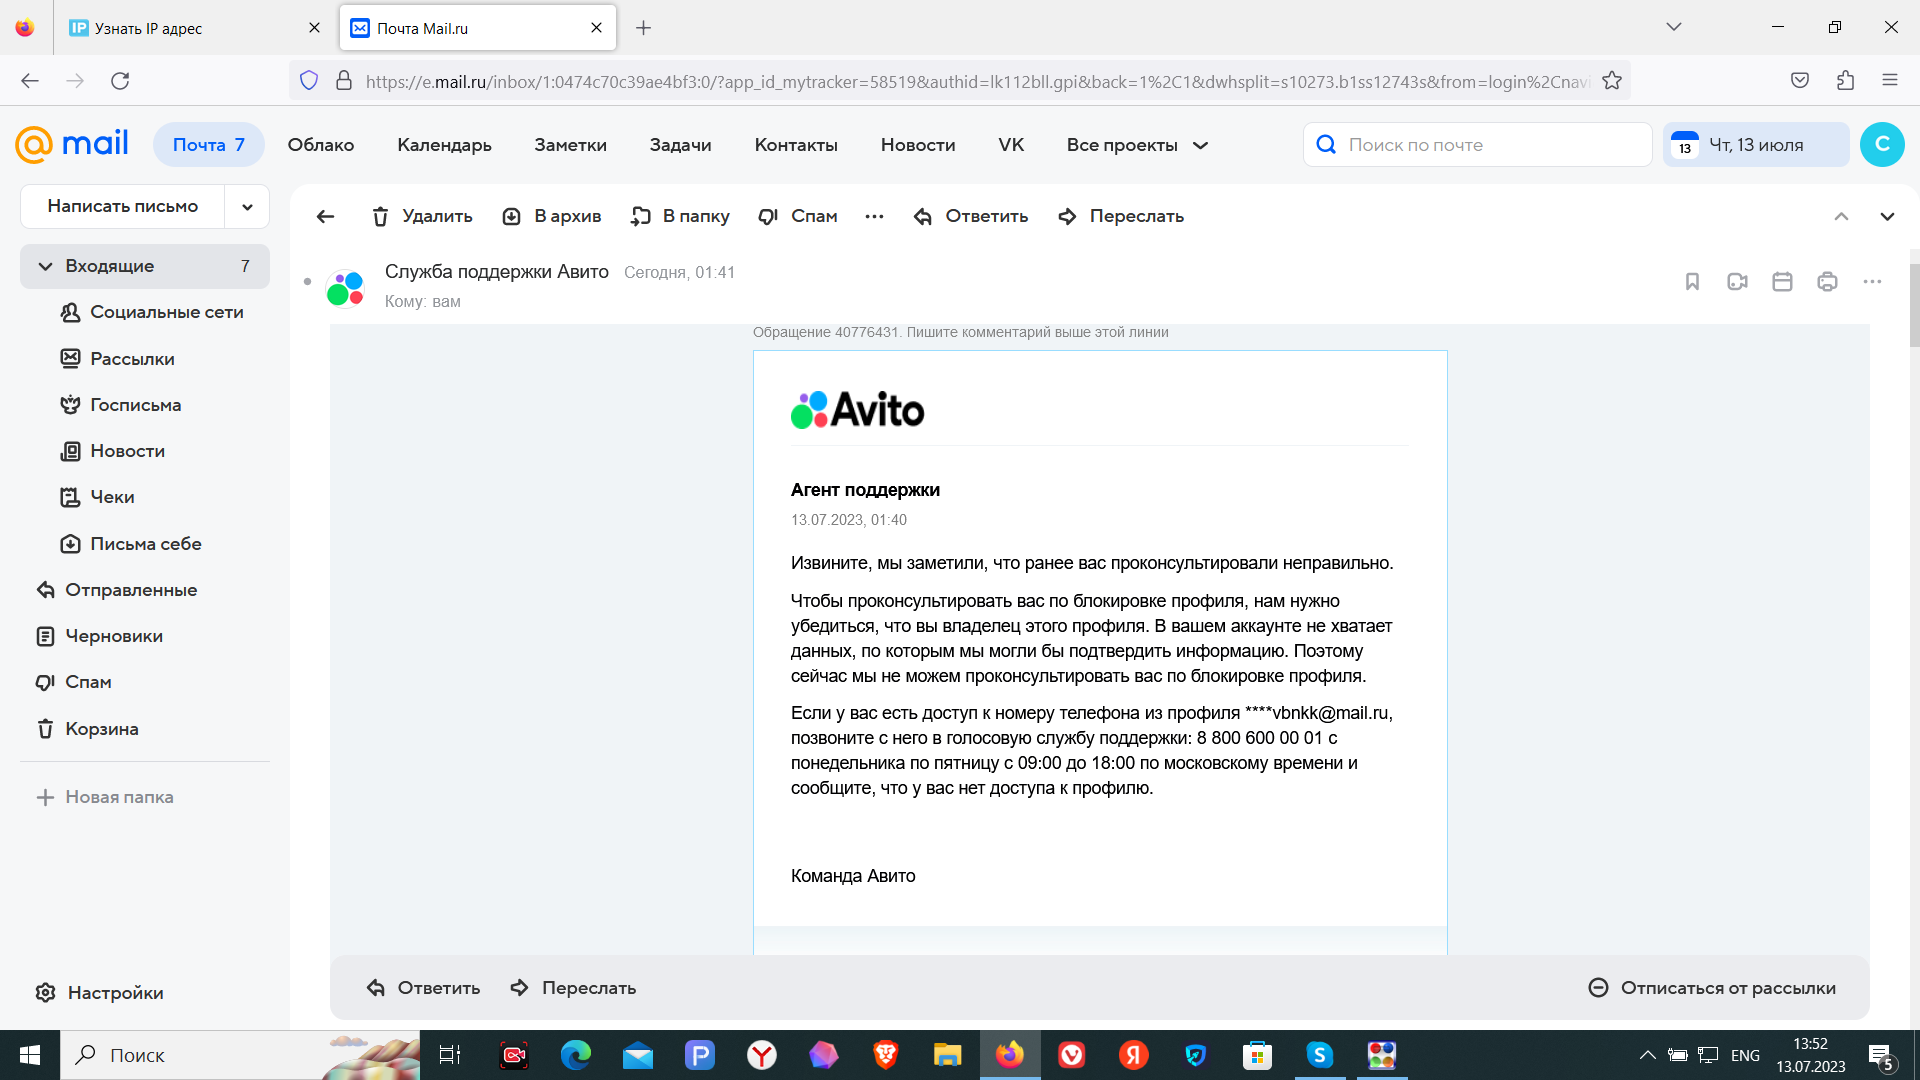The image size is (1920, 1080).
Task: Reply to the email with Ответить
Action: (x=971, y=216)
